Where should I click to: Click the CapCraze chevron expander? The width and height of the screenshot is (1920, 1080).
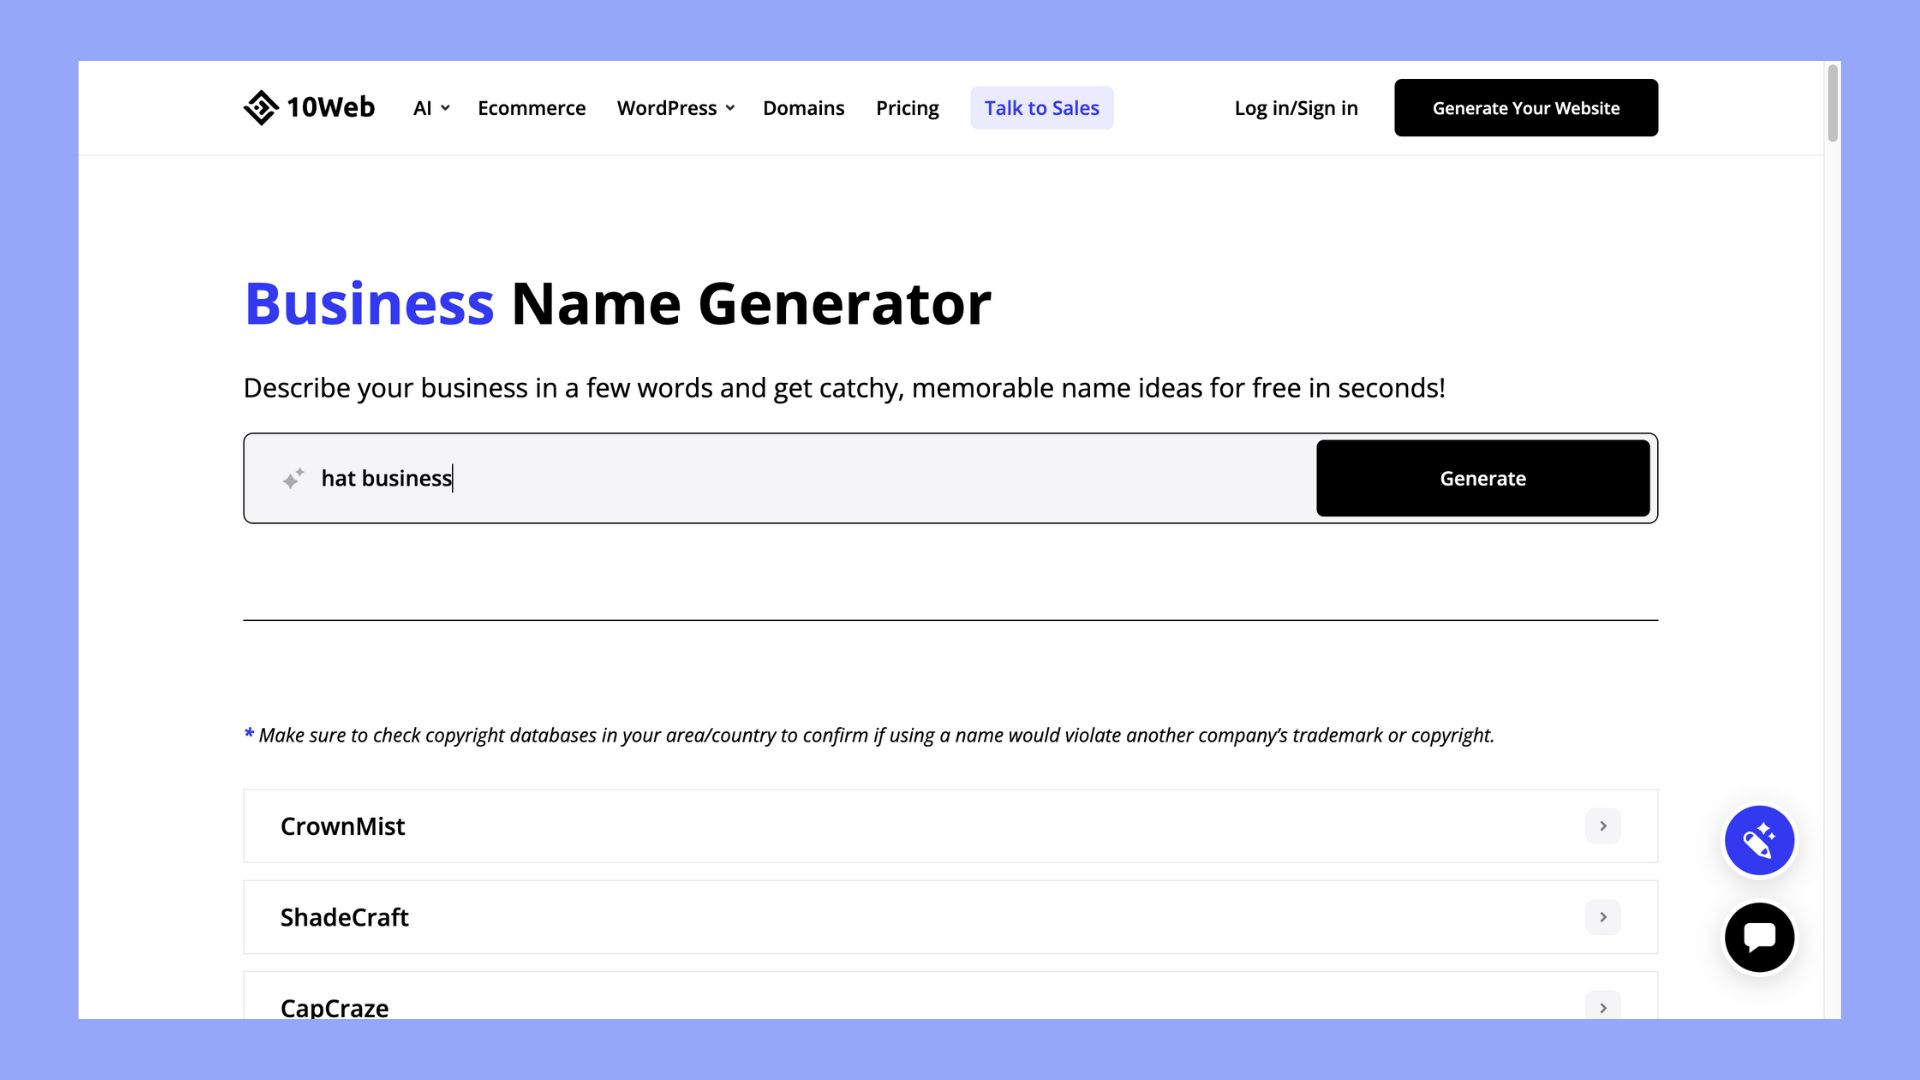[x=1602, y=1007]
